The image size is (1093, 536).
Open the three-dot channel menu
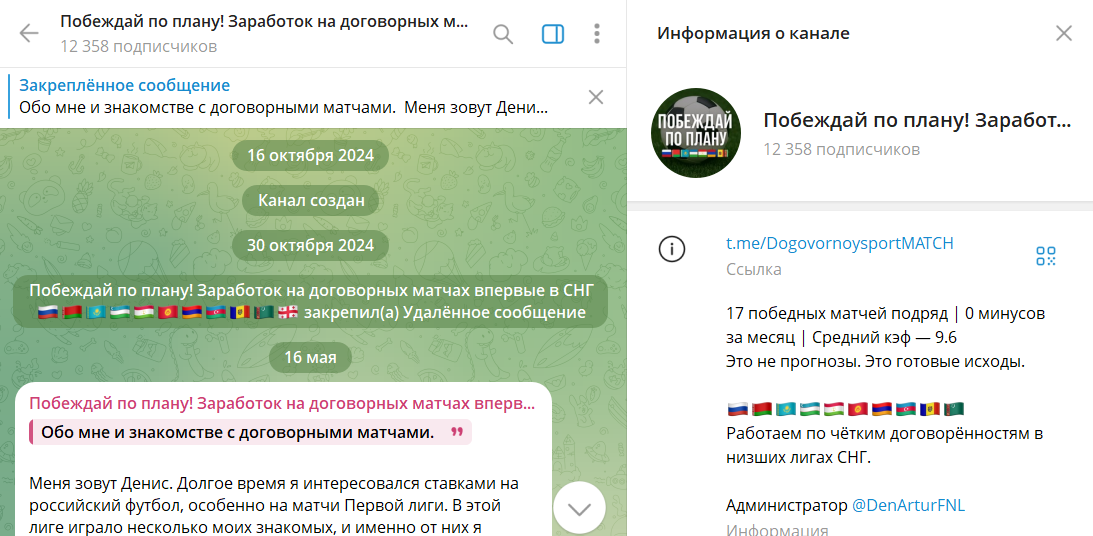coord(597,34)
